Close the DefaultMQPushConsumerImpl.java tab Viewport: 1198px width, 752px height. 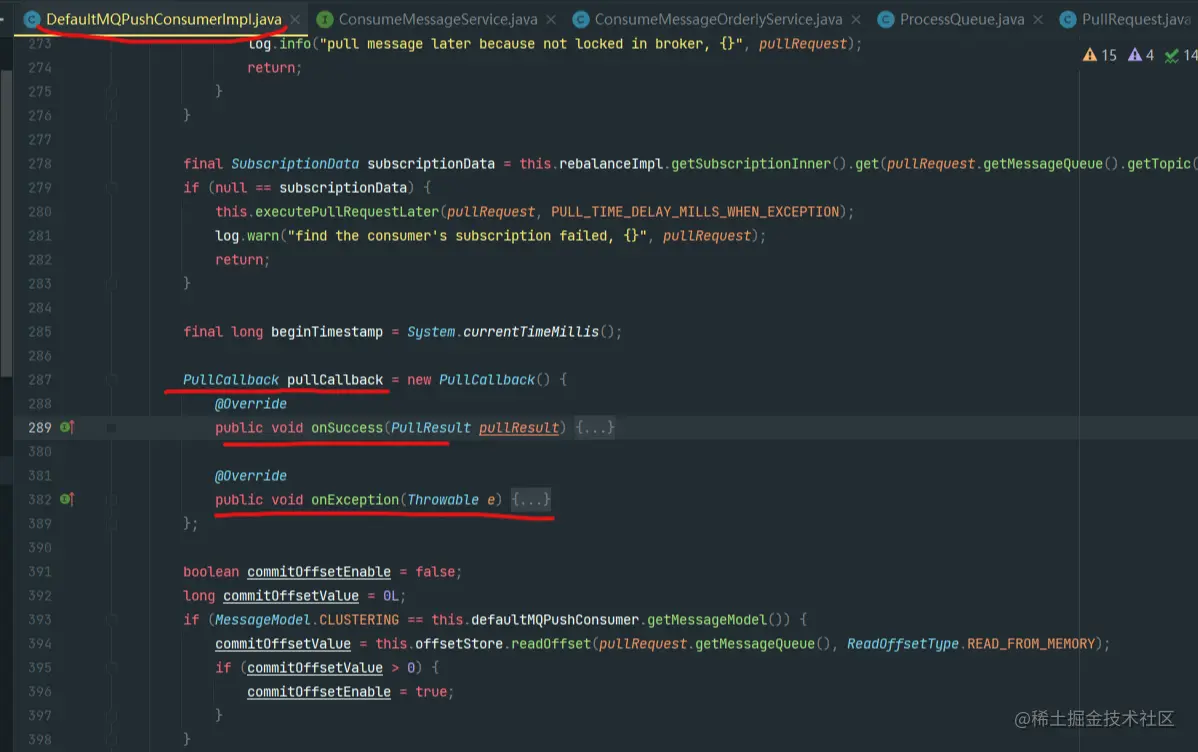click(x=295, y=20)
